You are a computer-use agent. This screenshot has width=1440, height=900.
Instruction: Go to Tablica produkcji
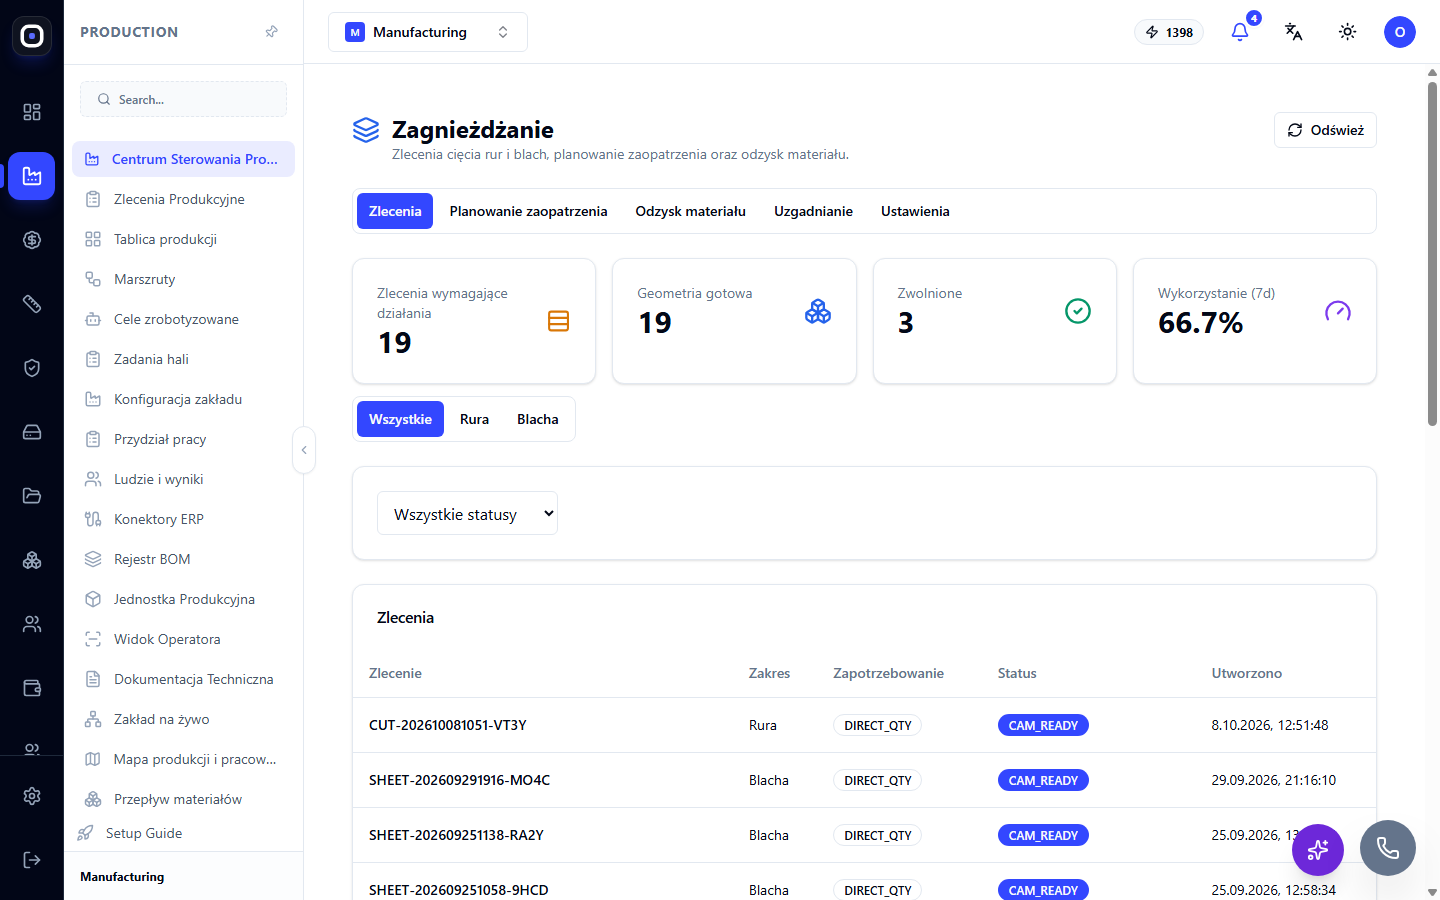click(183, 239)
